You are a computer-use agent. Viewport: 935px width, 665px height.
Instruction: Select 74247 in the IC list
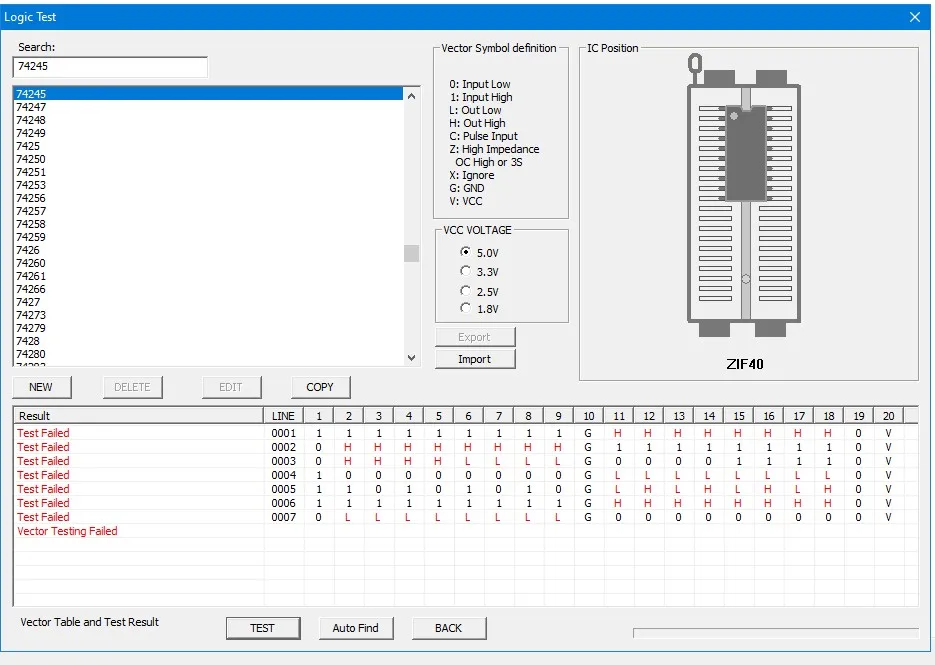pos(31,107)
